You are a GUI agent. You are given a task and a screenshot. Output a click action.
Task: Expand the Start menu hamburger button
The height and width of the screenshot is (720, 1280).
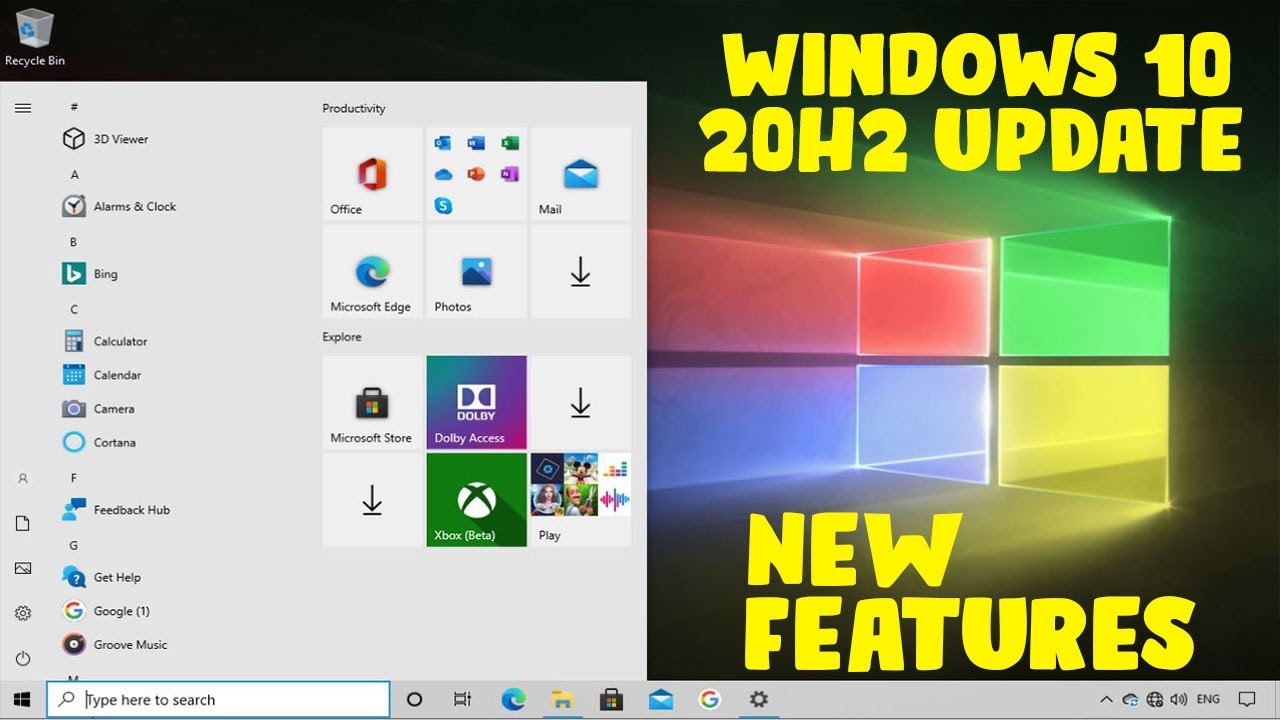pyautogui.click(x=23, y=108)
